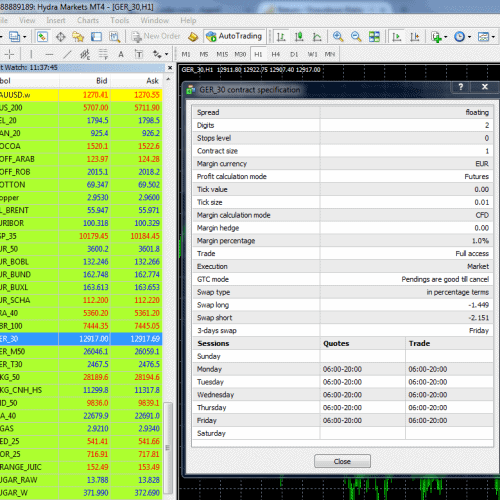Zoom in on the chart

click(x=338, y=37)
